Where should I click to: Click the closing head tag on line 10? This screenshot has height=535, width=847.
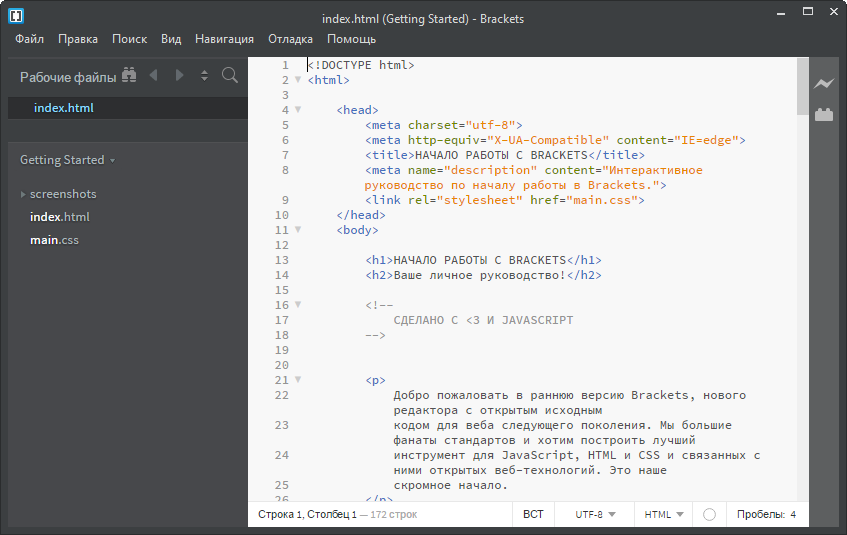(361, 215)
